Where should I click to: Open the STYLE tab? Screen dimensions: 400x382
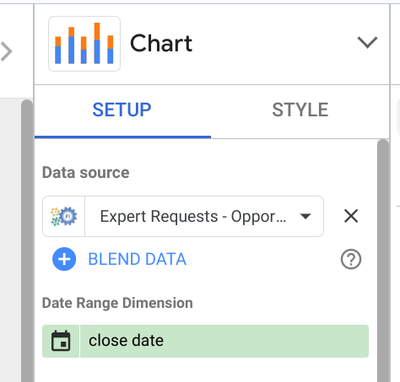coord(300,110)
